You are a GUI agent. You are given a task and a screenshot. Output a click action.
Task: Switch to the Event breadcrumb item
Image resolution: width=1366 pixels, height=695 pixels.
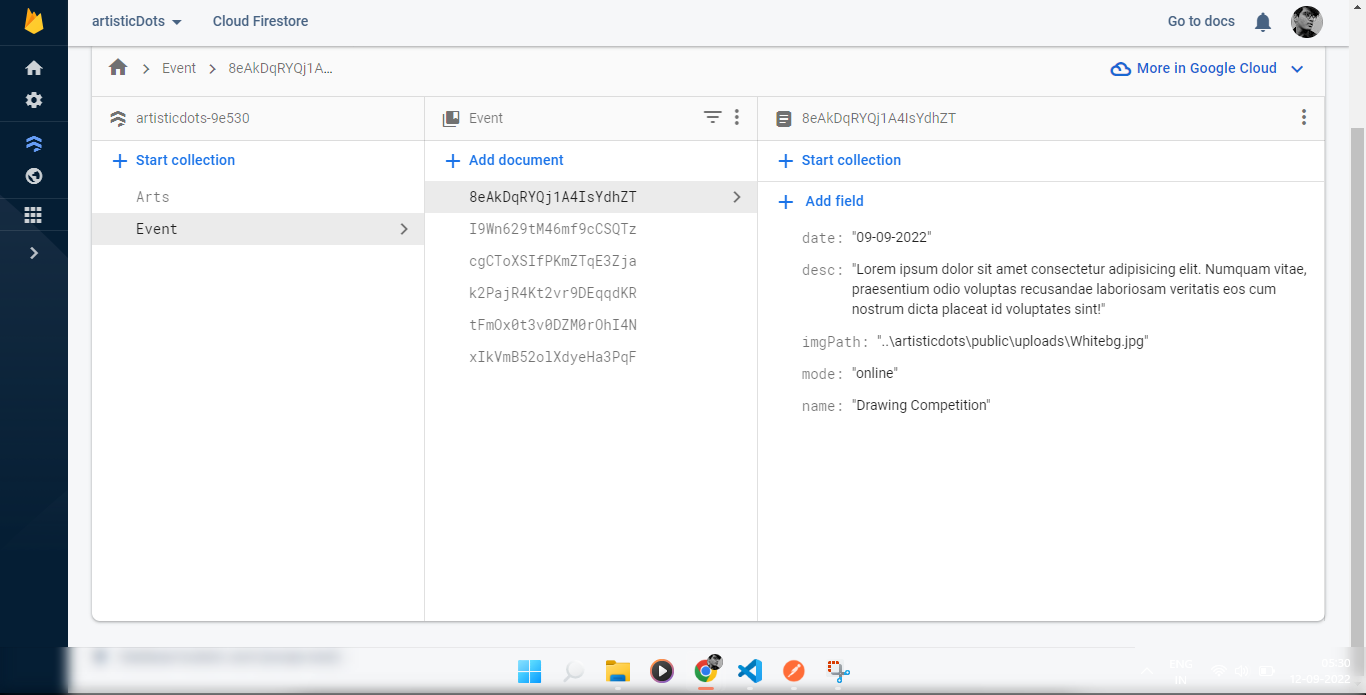[x=179, y=68]
